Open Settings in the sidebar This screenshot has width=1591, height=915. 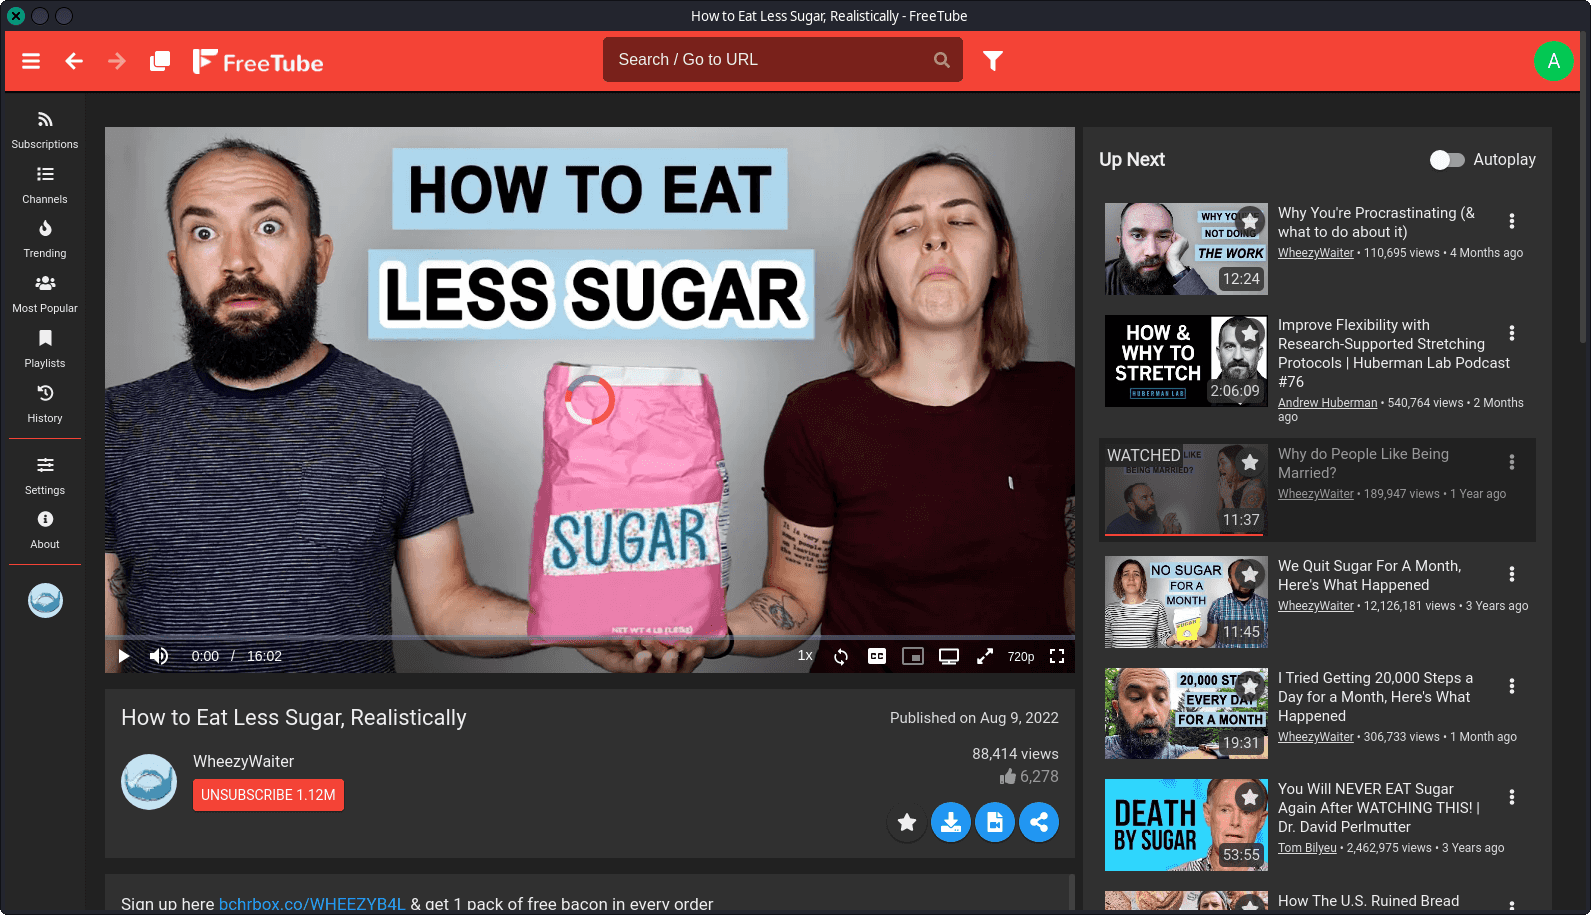[x=45, y=476]
